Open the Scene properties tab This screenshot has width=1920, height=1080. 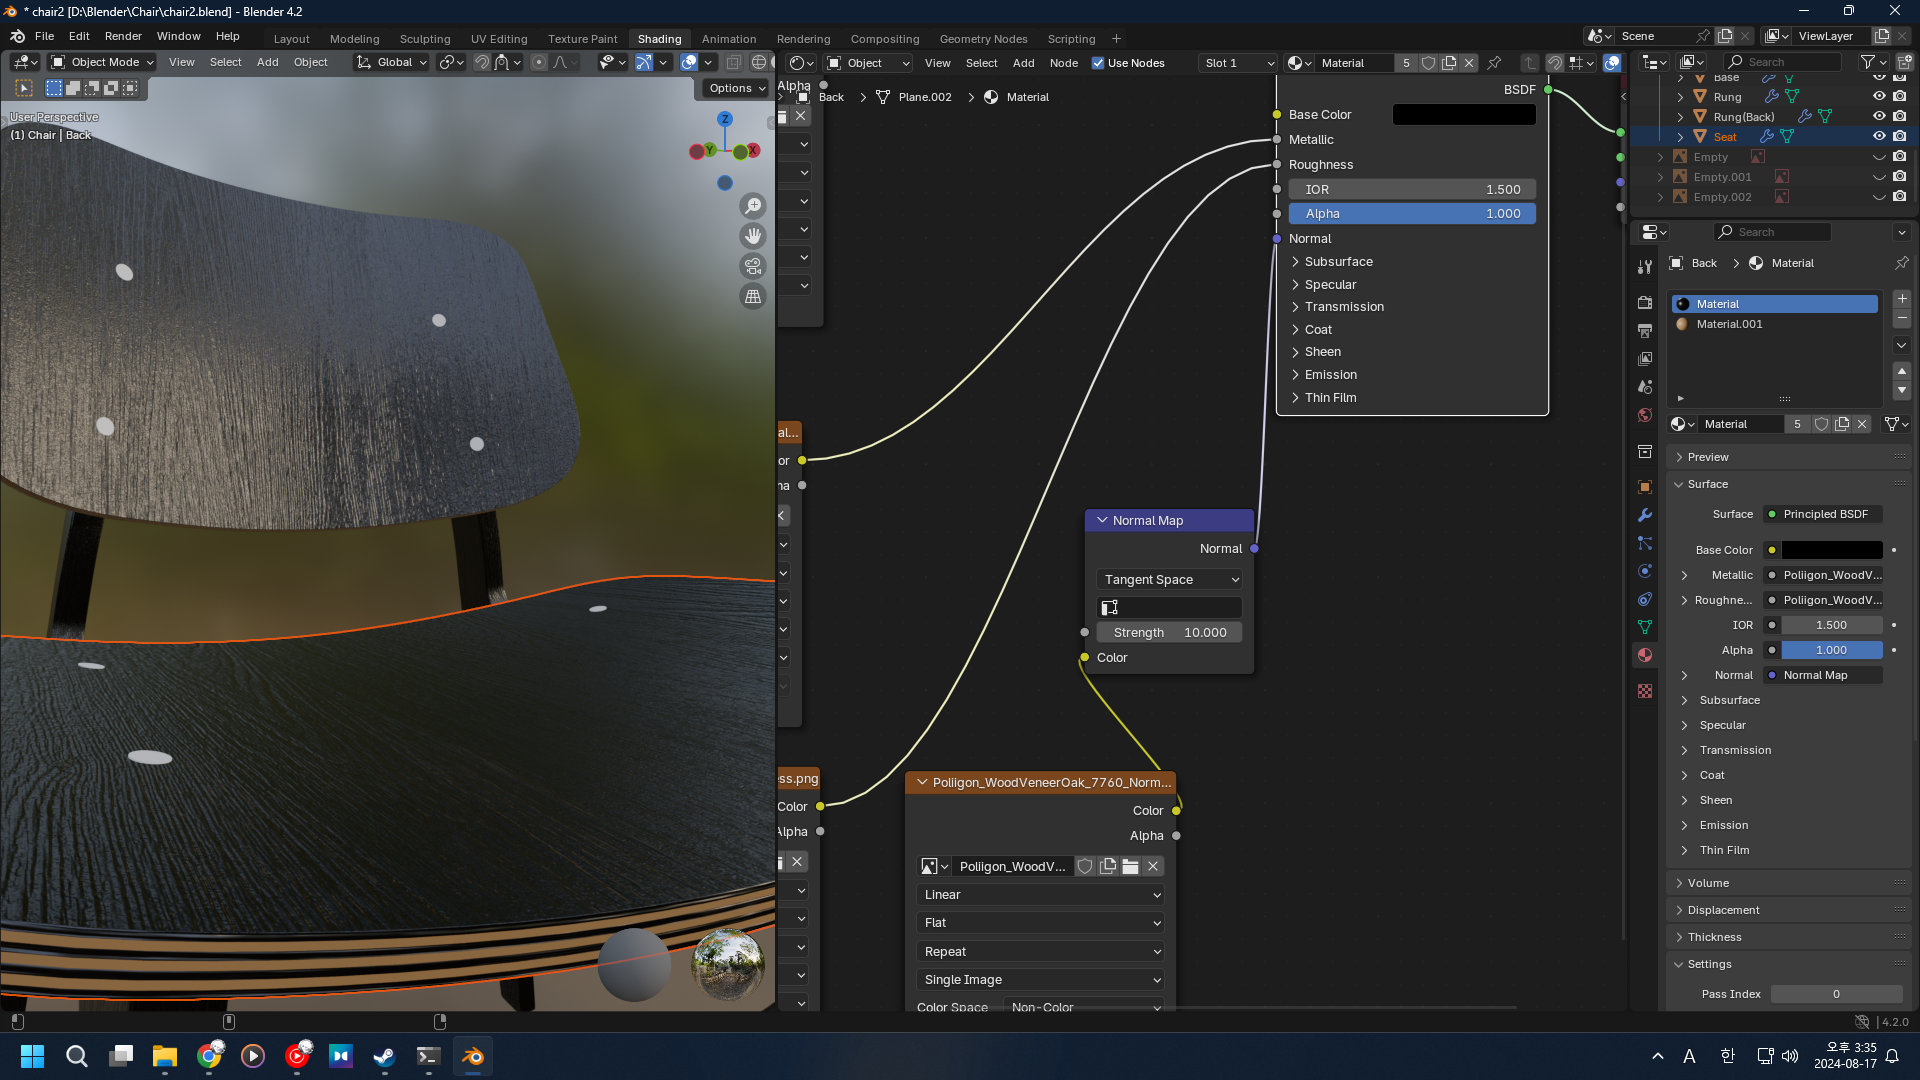coord(1645,386)
